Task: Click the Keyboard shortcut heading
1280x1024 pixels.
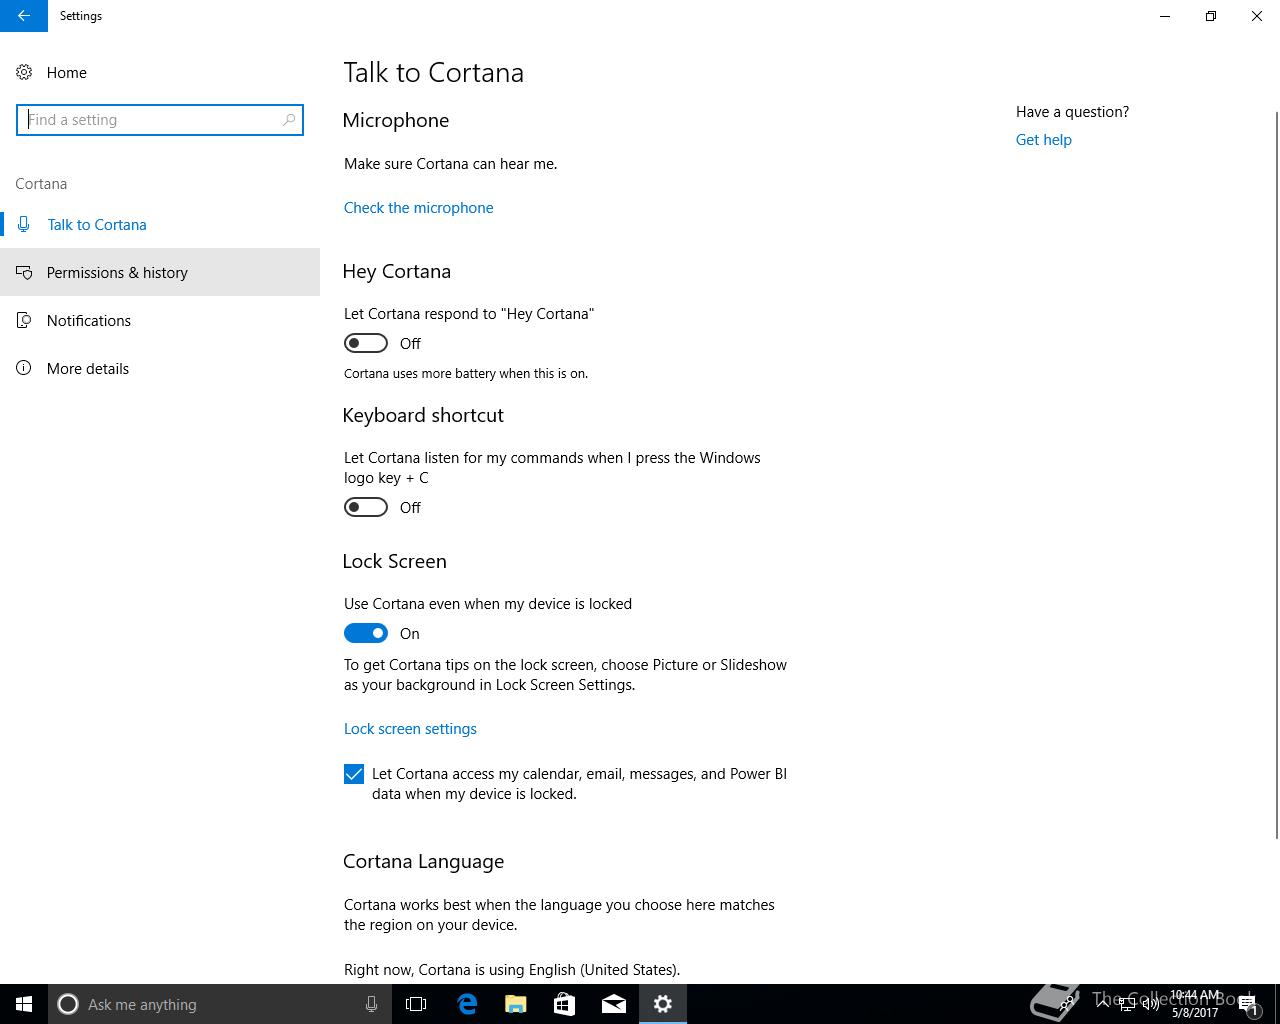Action: tap(423, 416)
